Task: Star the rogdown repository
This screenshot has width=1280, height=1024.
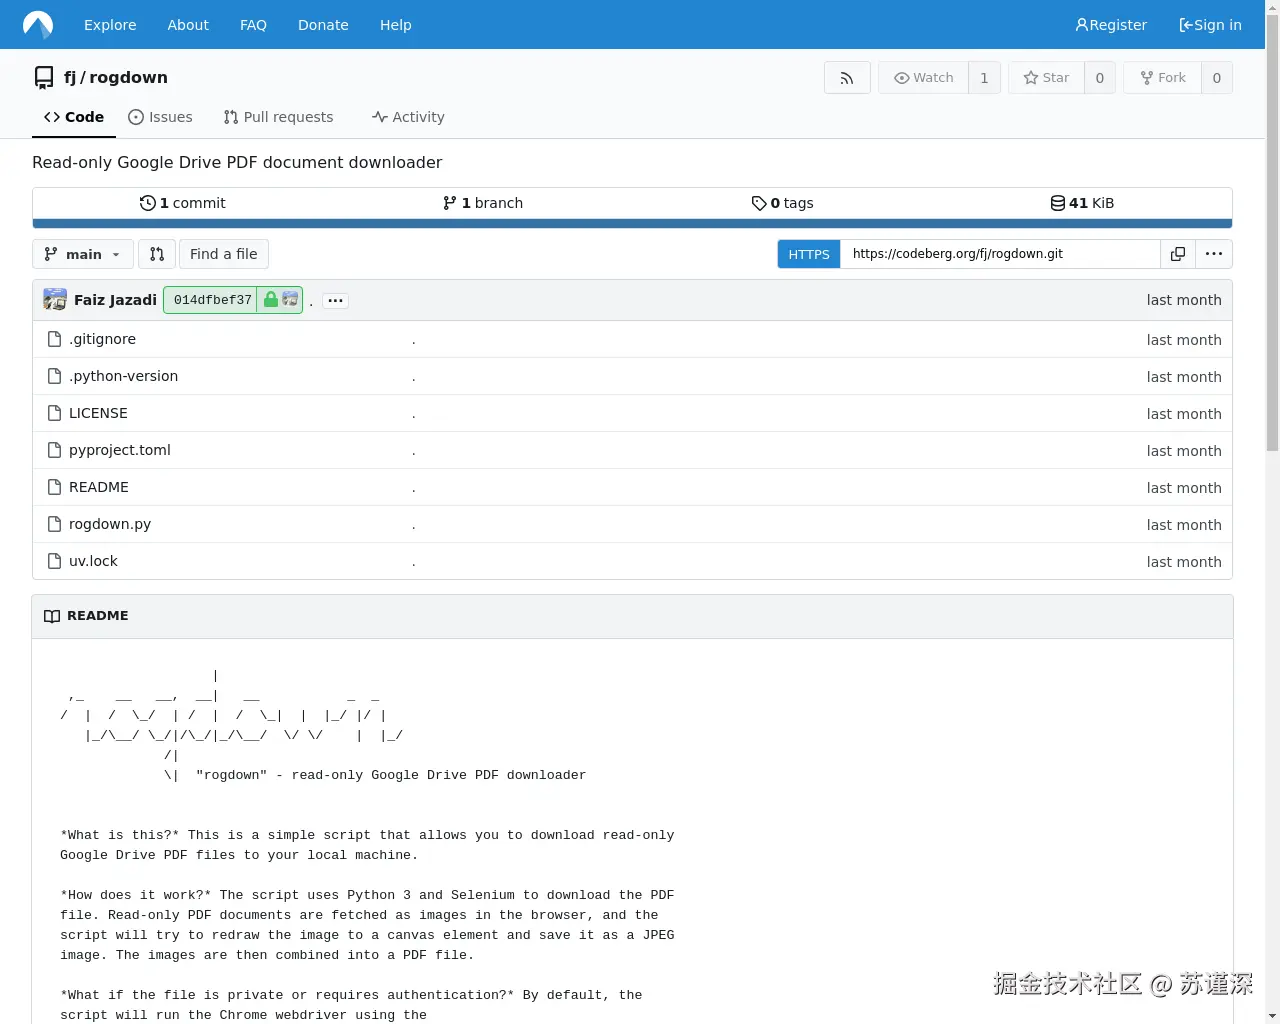Action: [x=1046, y=77]
